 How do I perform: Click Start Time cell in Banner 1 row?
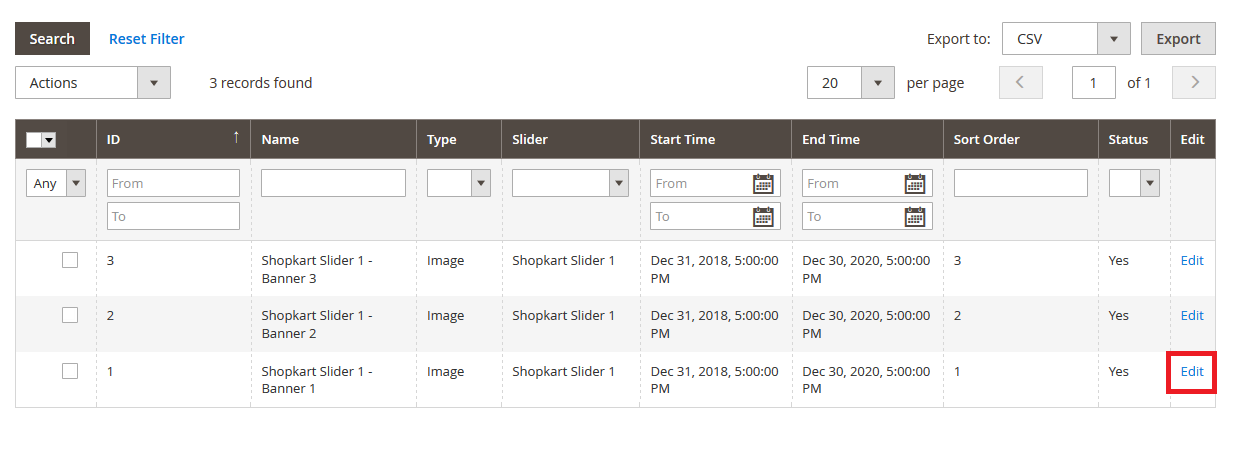point(714,380)
